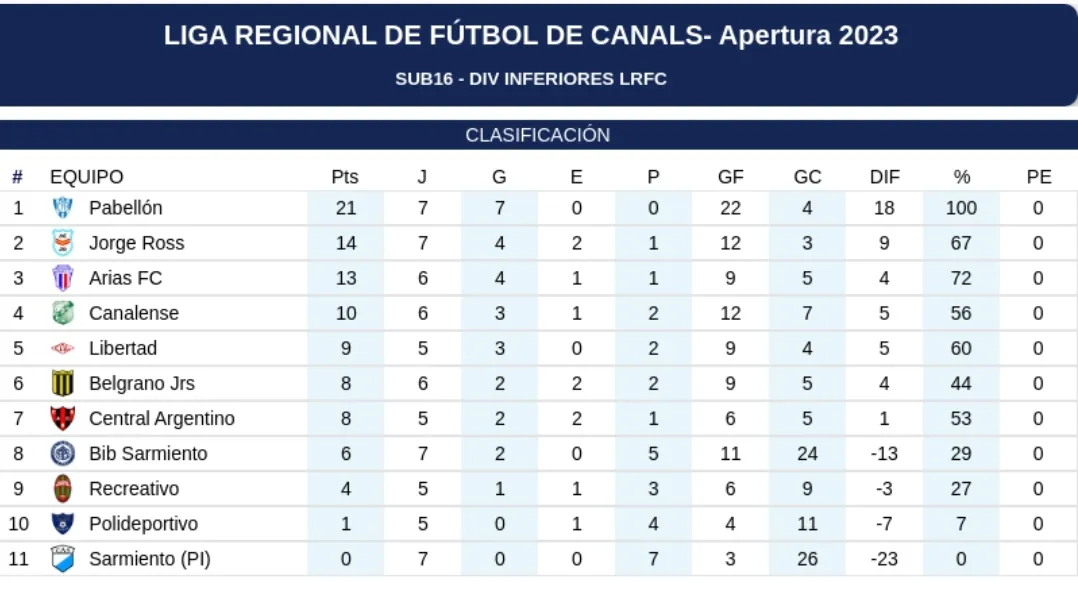Click the Canalense green shield logo
Image resolution: width=1078 pixels, height=609 pixels.
pos(63,313)
